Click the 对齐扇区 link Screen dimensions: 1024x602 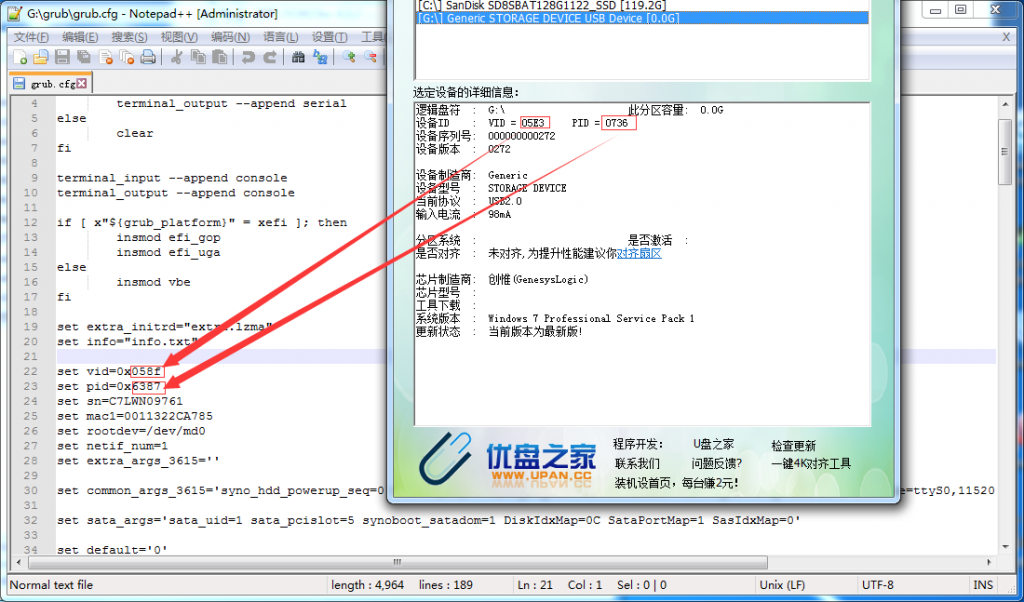point(639,253)
